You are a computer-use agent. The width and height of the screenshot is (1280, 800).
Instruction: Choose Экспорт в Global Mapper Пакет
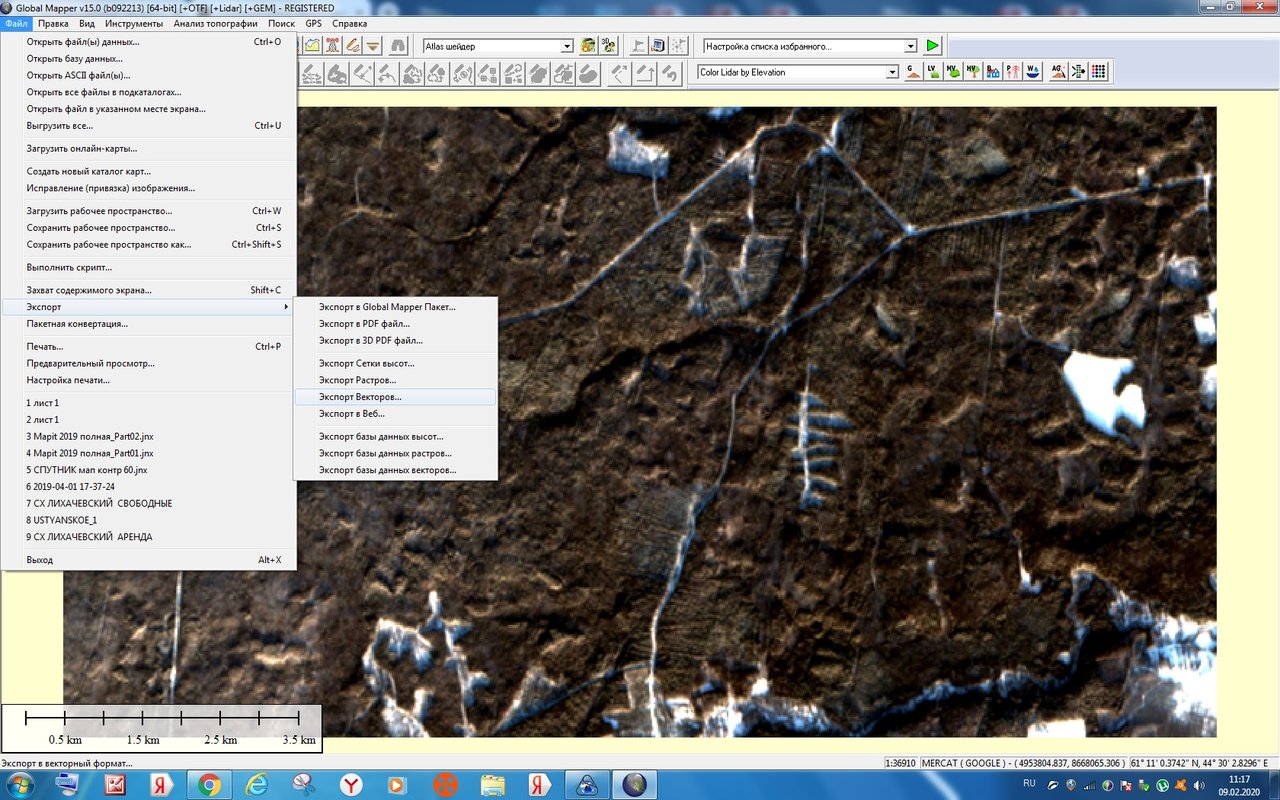click(x=395, y=307)
